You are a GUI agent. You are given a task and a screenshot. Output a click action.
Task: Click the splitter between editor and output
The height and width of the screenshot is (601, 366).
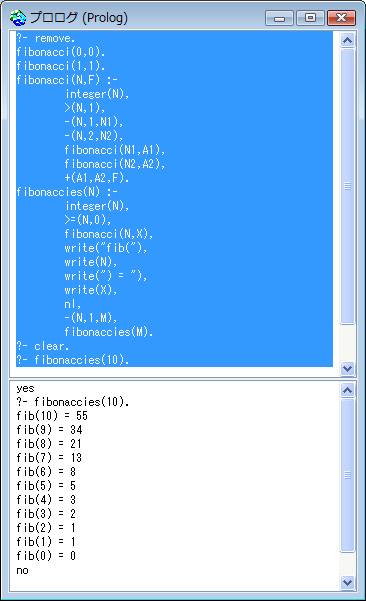click(183, 379)
